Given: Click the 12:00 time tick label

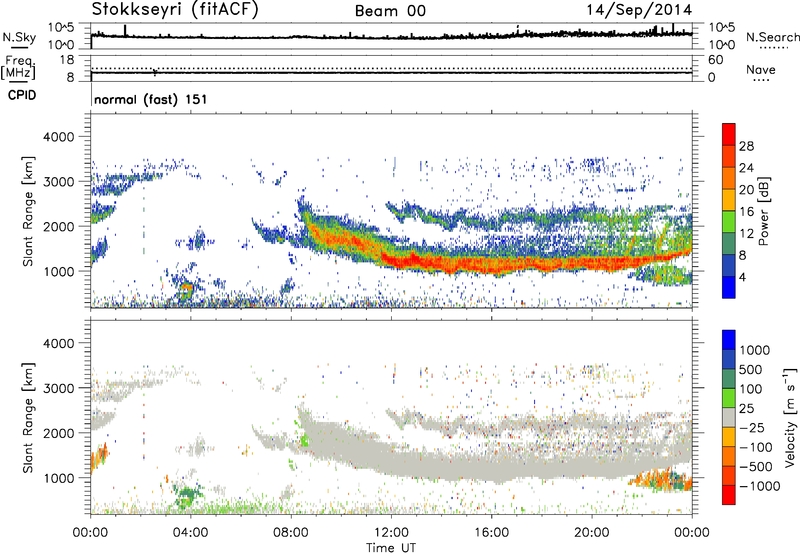Looking at the screenshot, I should (x=391, y=533).
